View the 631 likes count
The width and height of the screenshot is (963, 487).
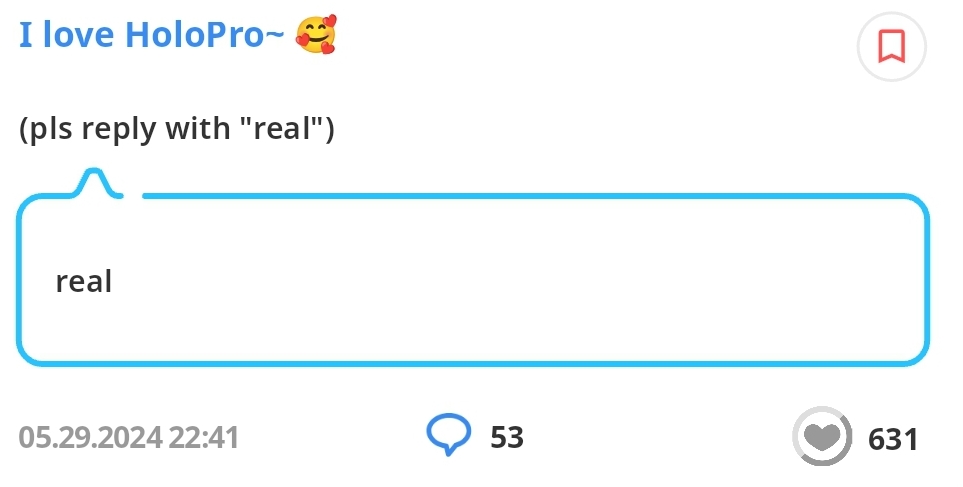(893, 439)
